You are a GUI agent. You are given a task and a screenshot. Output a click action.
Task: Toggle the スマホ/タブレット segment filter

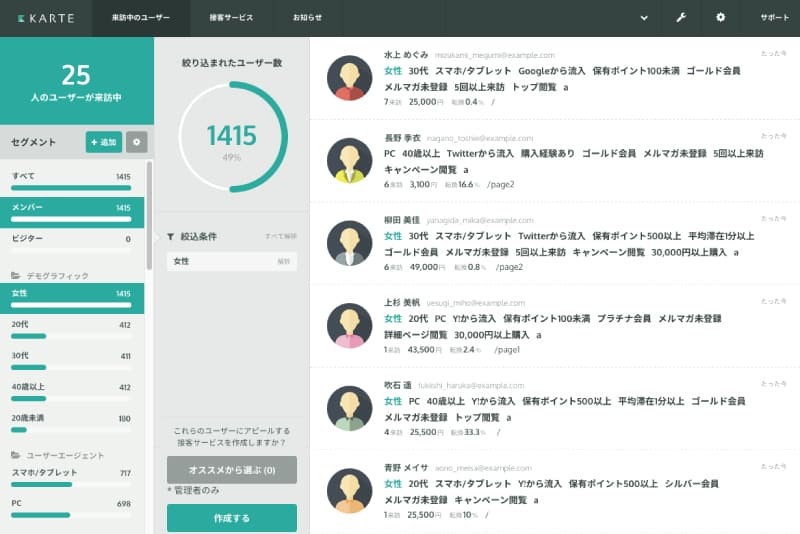click(71, 478)
